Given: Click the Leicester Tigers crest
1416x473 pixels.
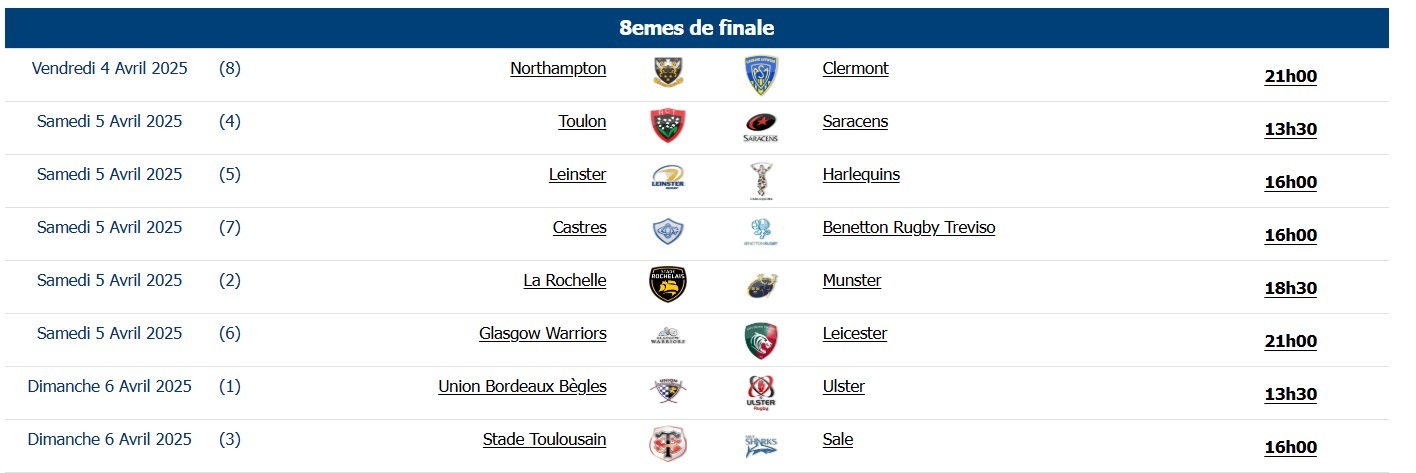Looking at the screenshot, I should pos(761,340).
